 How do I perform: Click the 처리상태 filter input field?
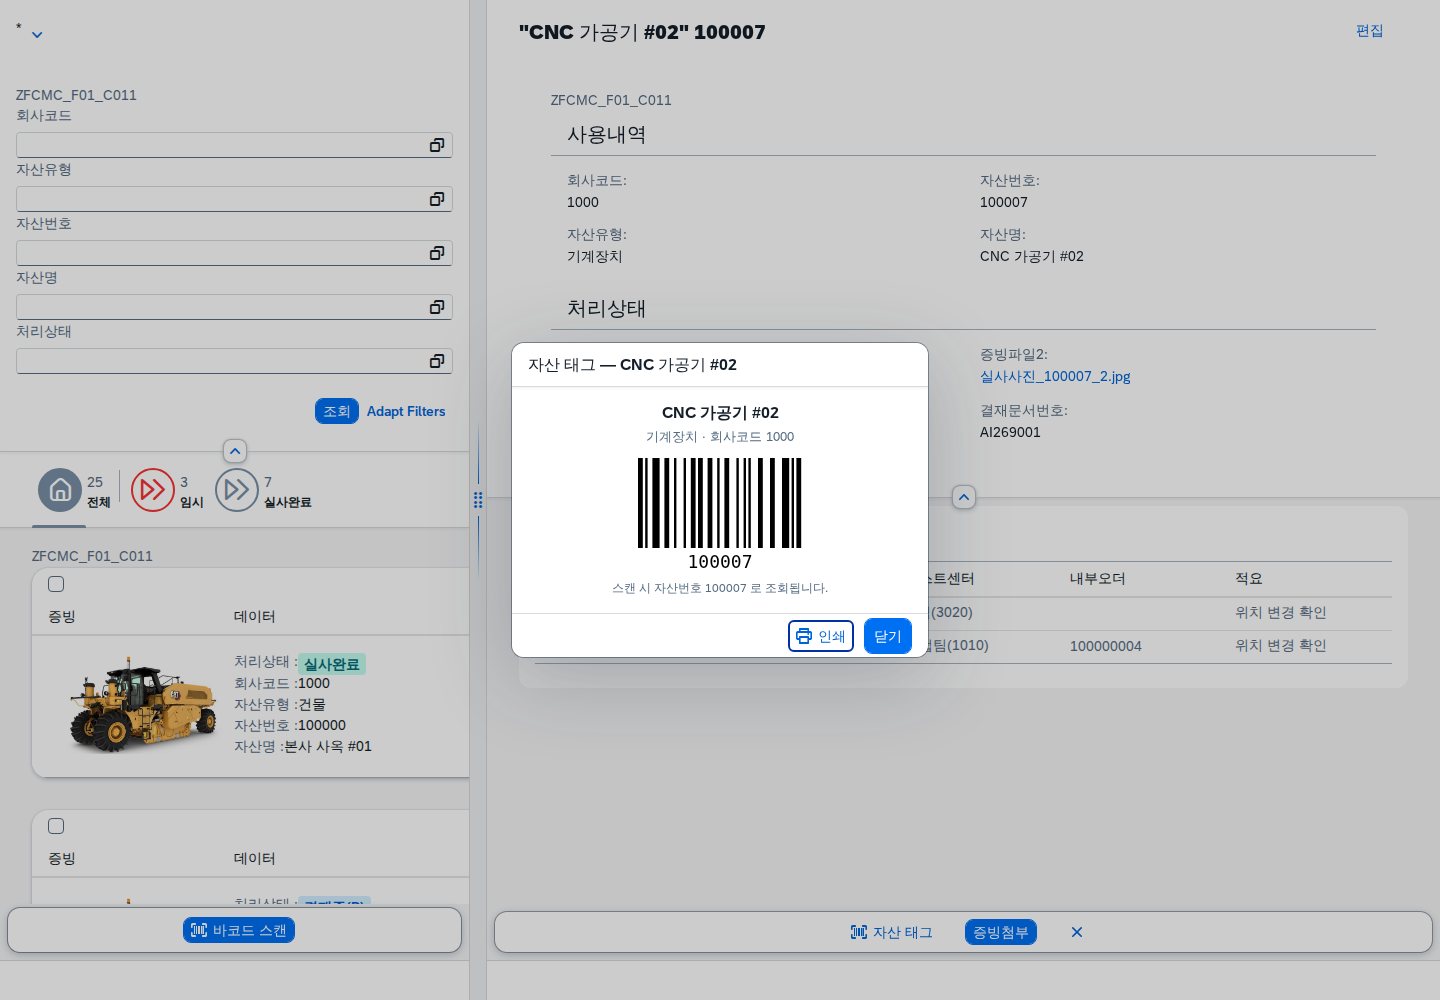[234, 361]
